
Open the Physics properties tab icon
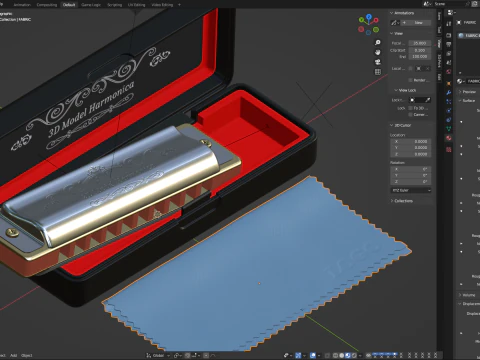pyautogui.click(x=449, y=110)
